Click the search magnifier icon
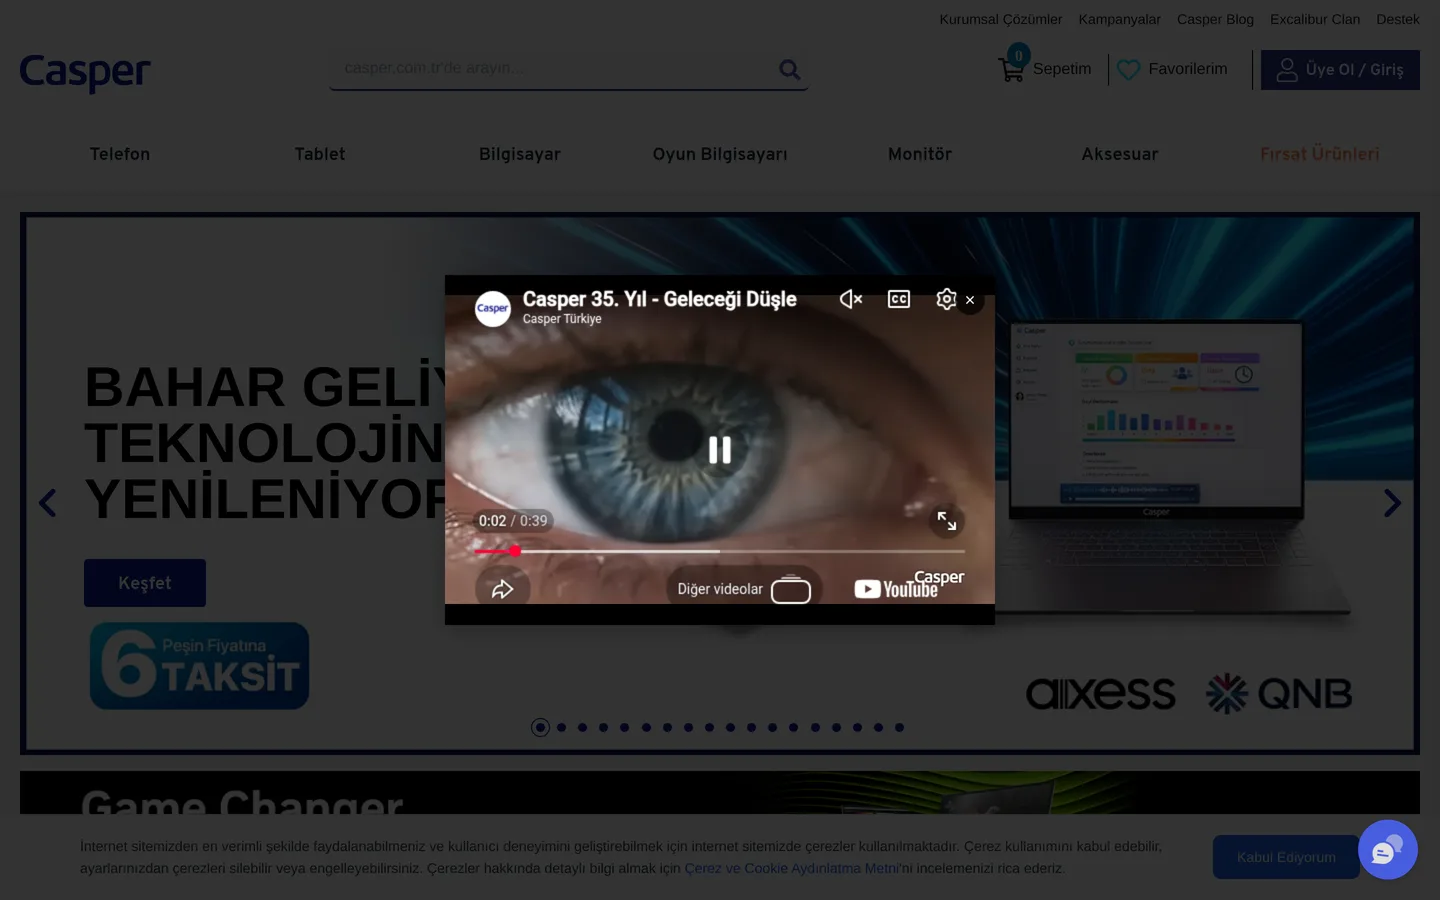 click(x=790, y=69)
